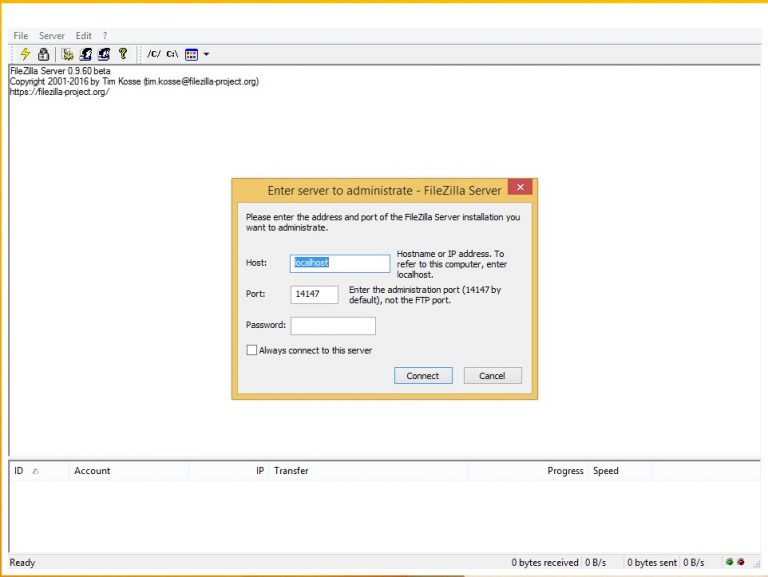Open the Edit menu
Viewport: 768px width, 577px height.
pyautogui.click(x=84, y=36)
